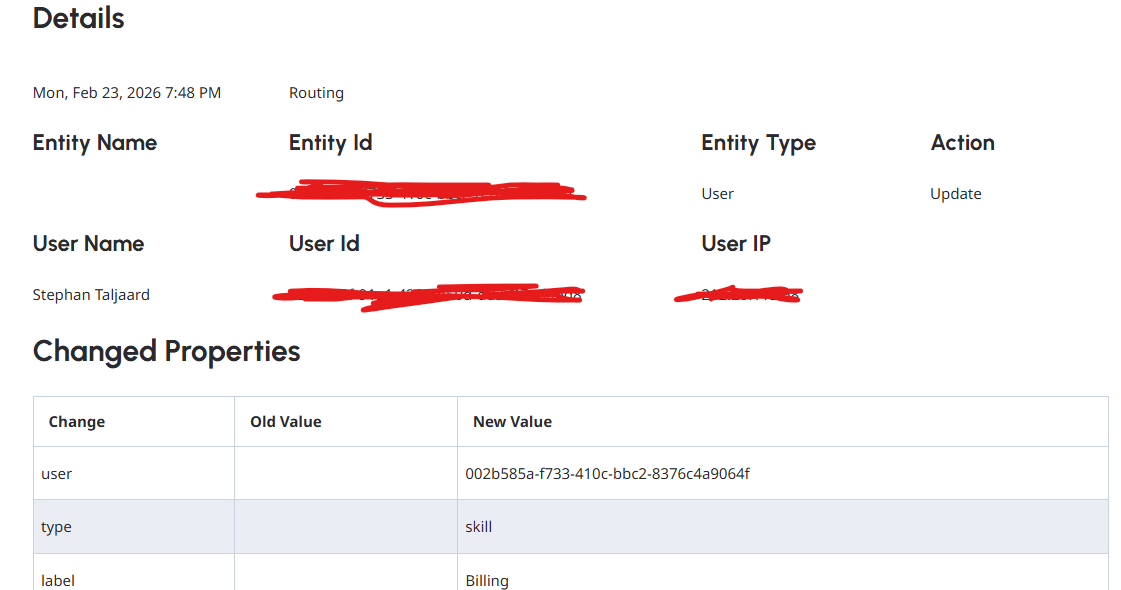This screenshot has width=1121, height=590.
Task: Click the Details page heading
Action: 79,18
